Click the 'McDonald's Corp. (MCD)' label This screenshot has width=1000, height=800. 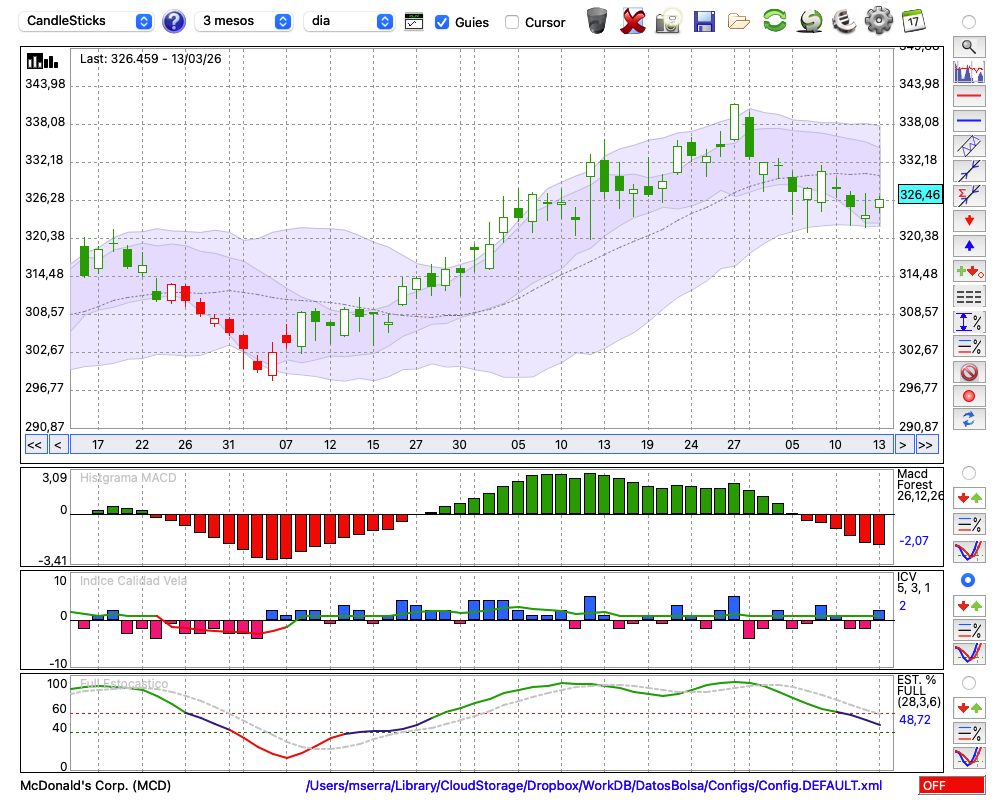[96, 785]
